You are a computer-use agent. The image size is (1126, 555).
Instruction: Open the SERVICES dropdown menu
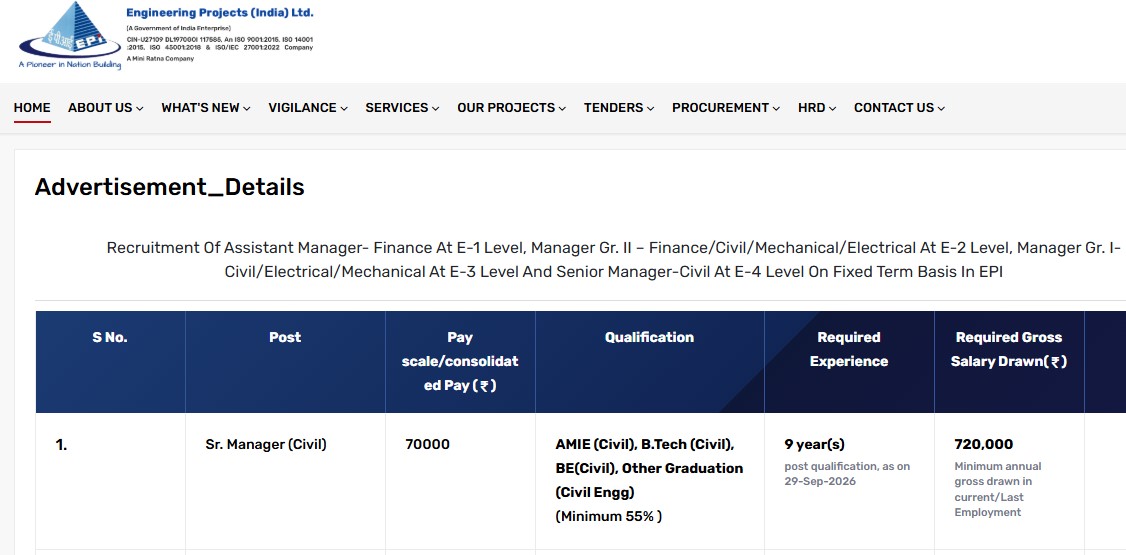(x=402, y=108)
